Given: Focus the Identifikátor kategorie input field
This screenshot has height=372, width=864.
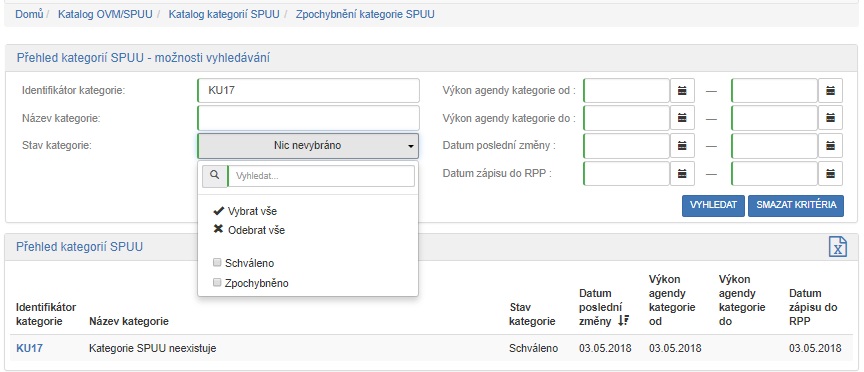Looking at the screenshot, I should coord(308,90).
